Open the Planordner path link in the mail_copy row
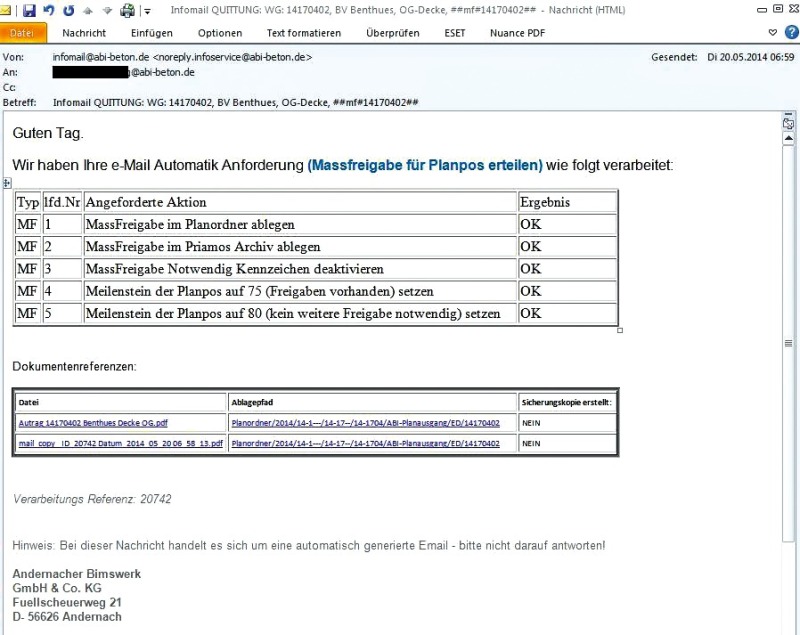 pos(365,443)
